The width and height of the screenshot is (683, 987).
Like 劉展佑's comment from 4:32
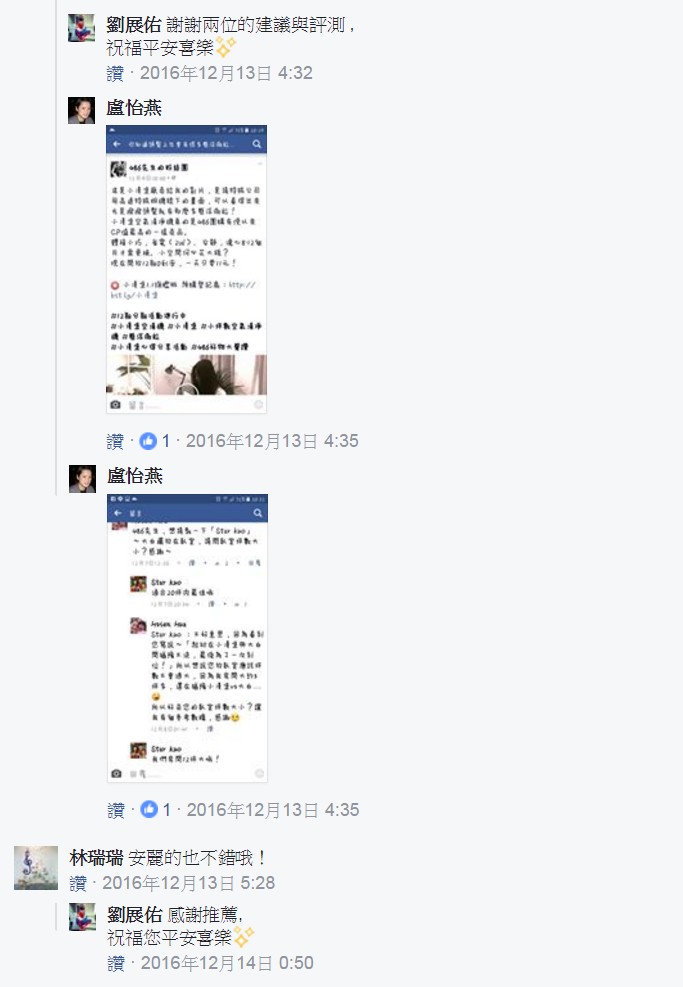115,74
